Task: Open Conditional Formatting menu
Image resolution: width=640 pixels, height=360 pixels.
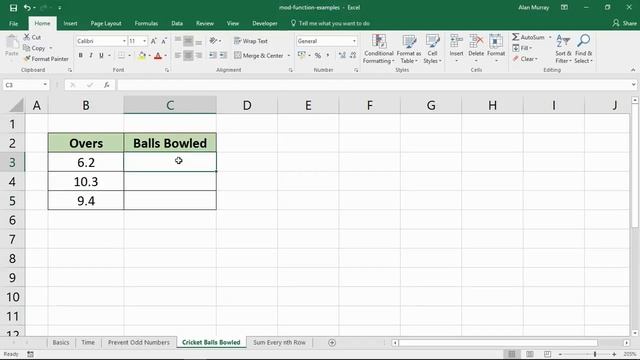Action: (379, 49)
